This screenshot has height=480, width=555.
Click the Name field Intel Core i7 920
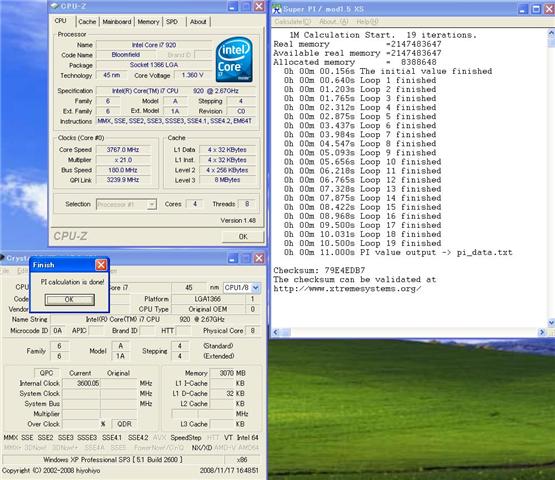154,45
